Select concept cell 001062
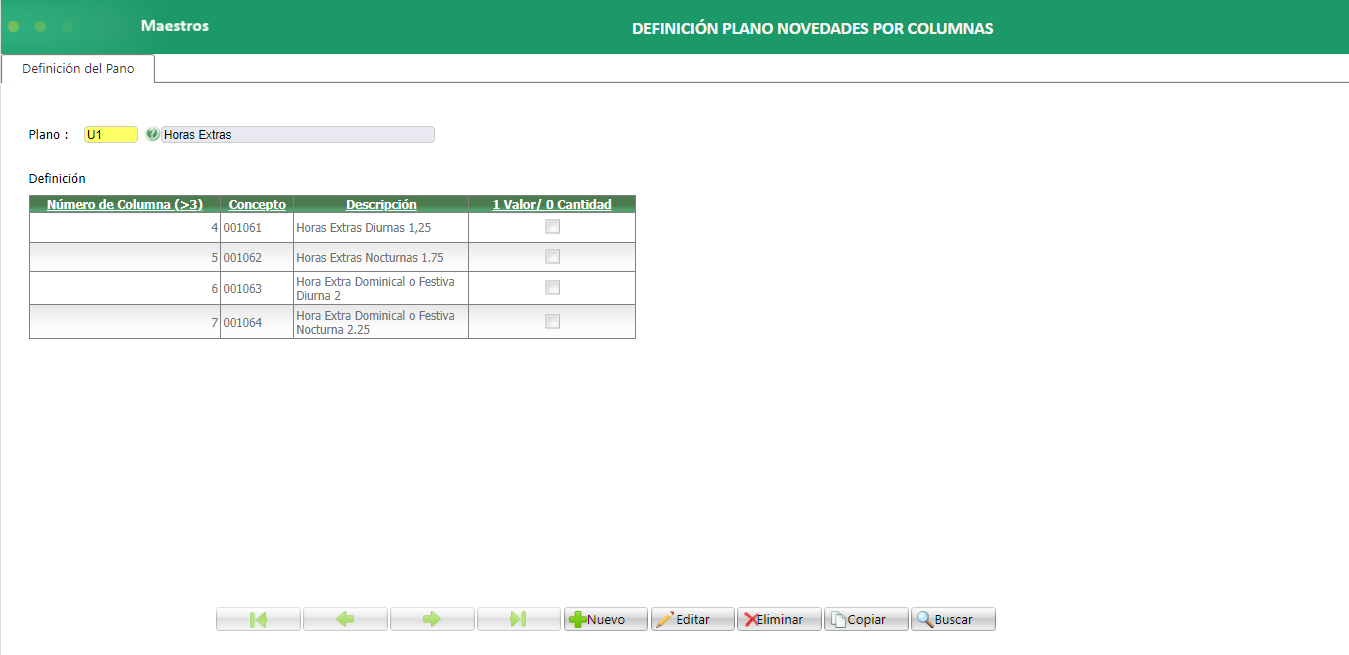The image size is (1349, 655). [x=257, y=257]
